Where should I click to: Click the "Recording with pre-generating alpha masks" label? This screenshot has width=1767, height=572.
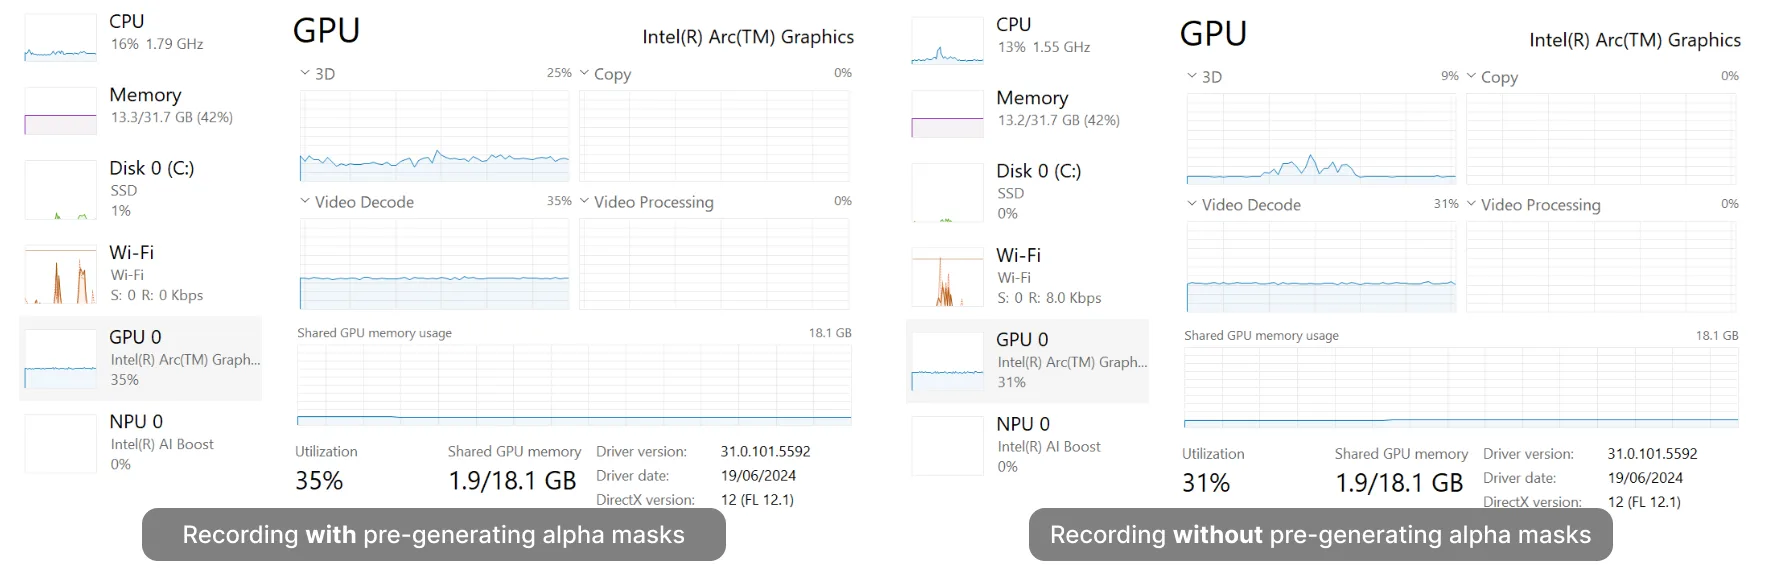pyautogui.click(x=433, y=535)
